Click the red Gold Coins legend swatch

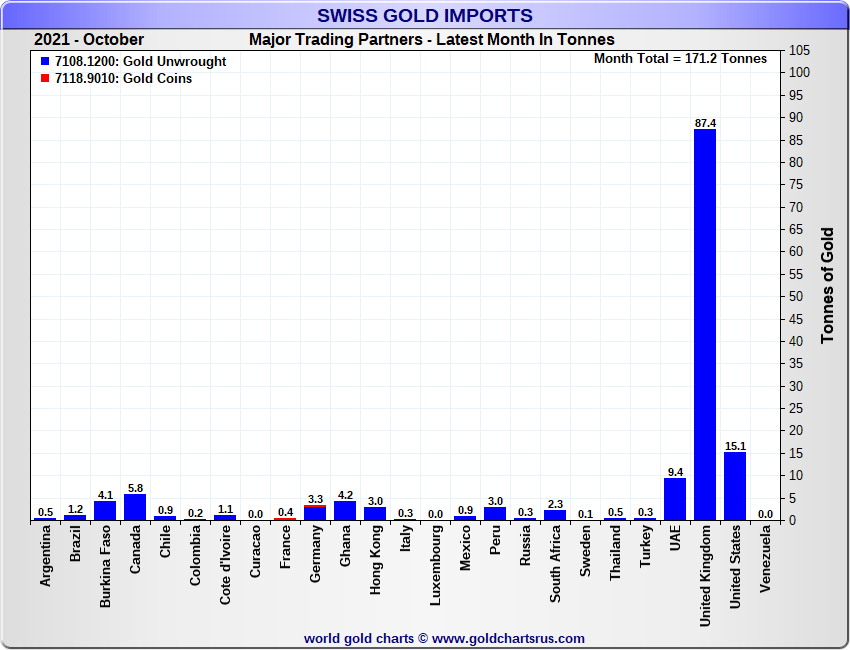pyautogui.click(x=45, y=78)
